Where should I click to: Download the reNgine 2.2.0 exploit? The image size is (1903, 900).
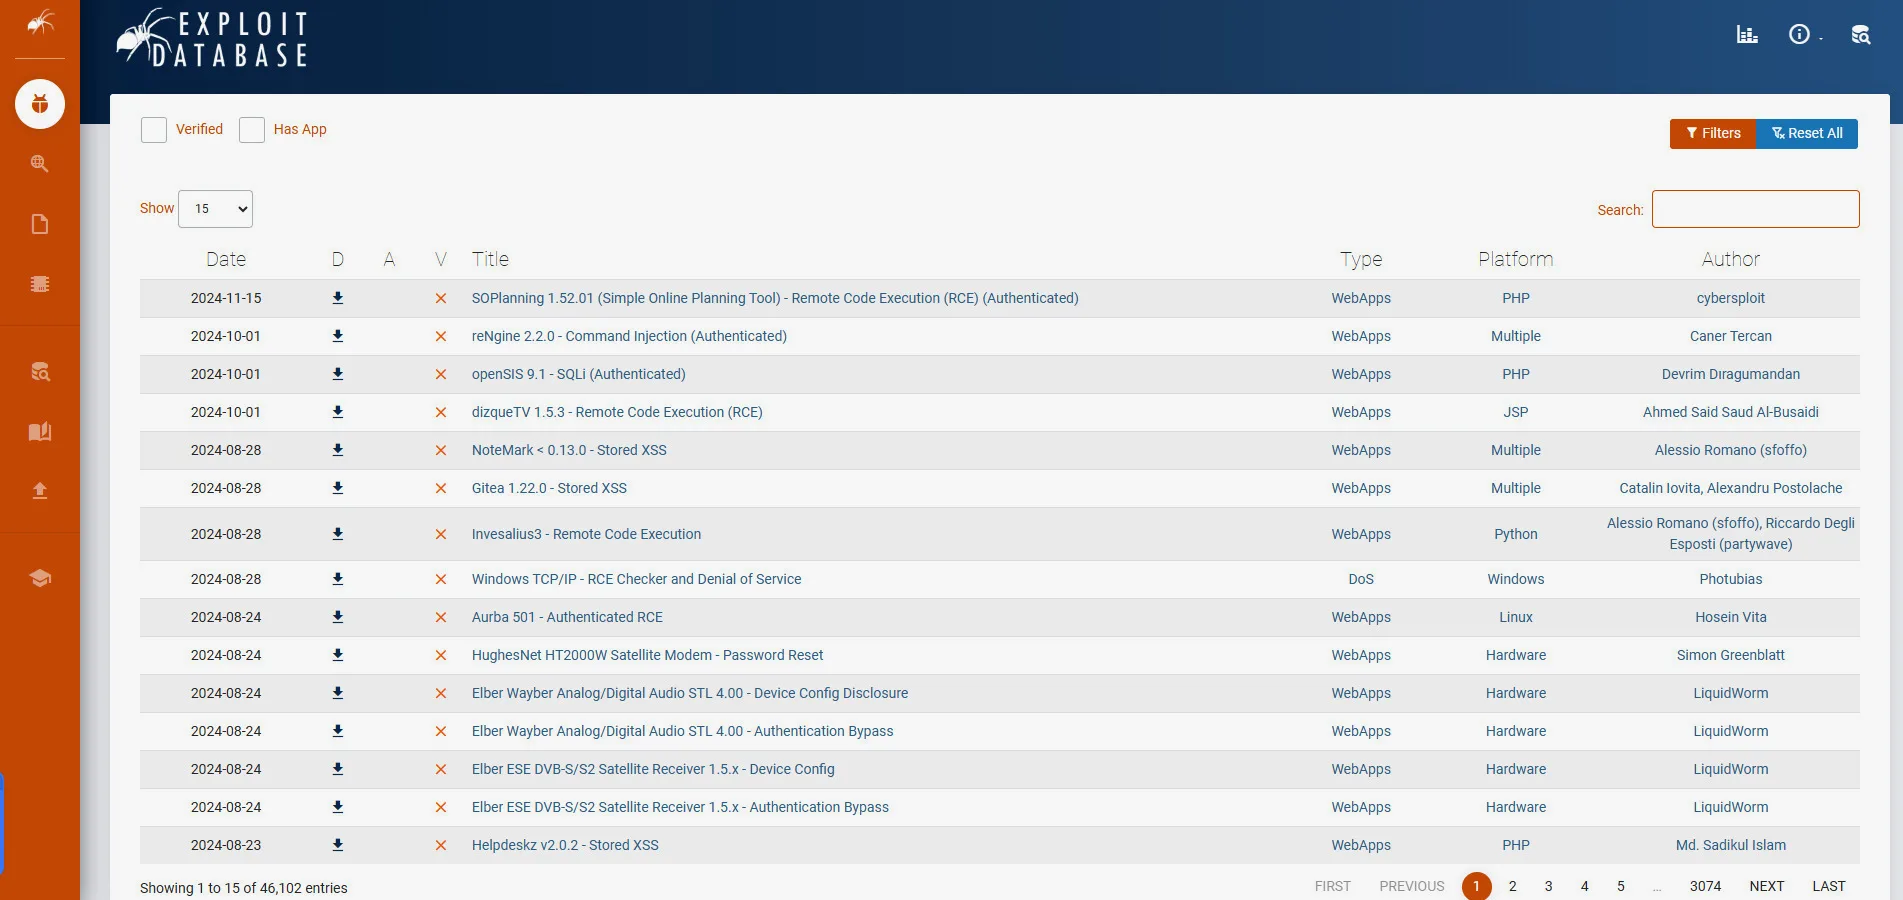(338, 336)
